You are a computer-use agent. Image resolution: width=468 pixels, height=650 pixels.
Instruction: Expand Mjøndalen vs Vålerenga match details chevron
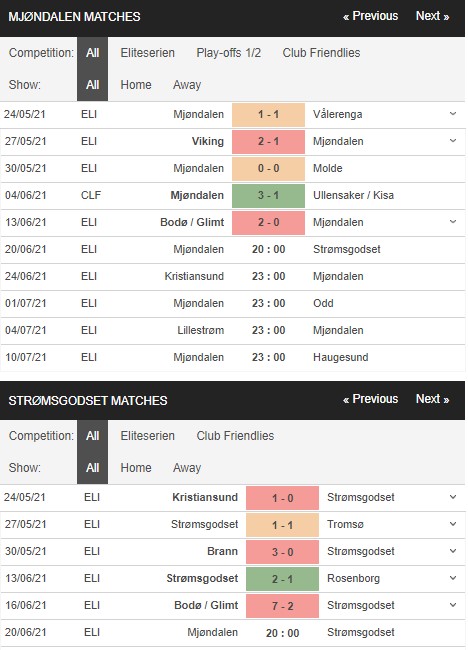453,114
